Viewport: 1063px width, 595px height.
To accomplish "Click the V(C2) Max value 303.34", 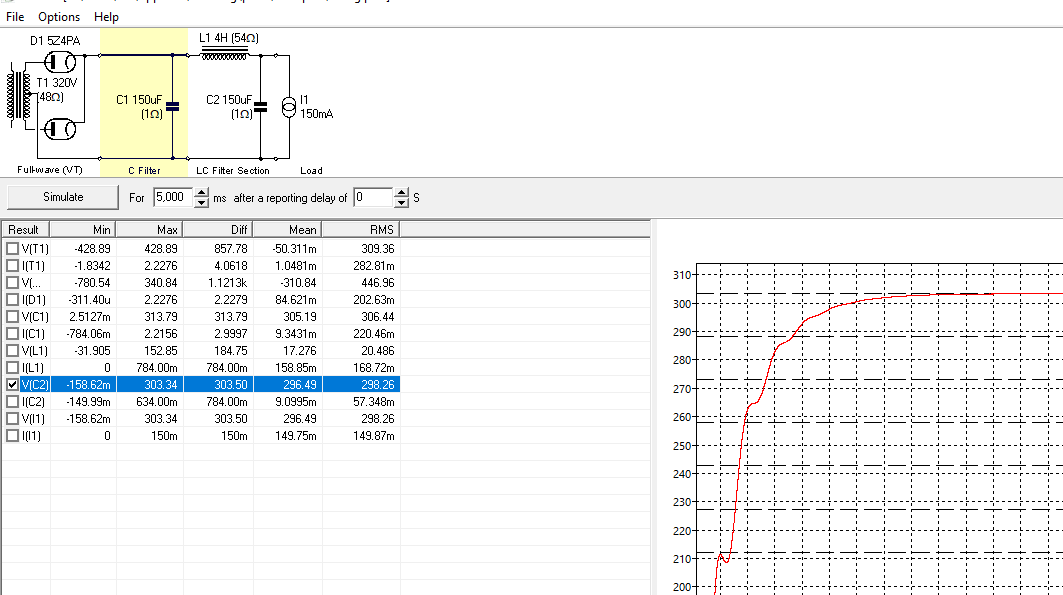I will point(161,385).
